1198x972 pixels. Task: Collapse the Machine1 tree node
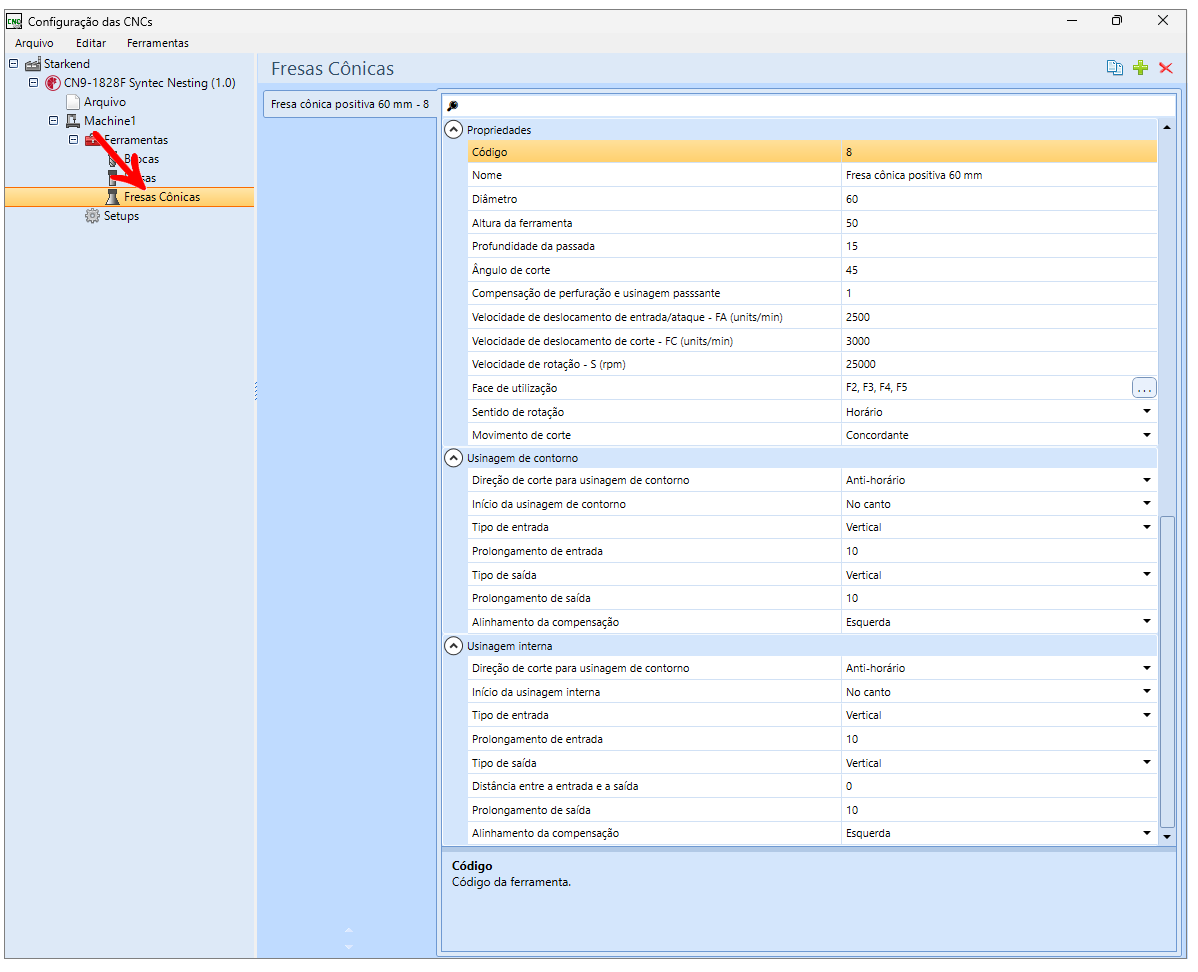[x=53, y=121]
